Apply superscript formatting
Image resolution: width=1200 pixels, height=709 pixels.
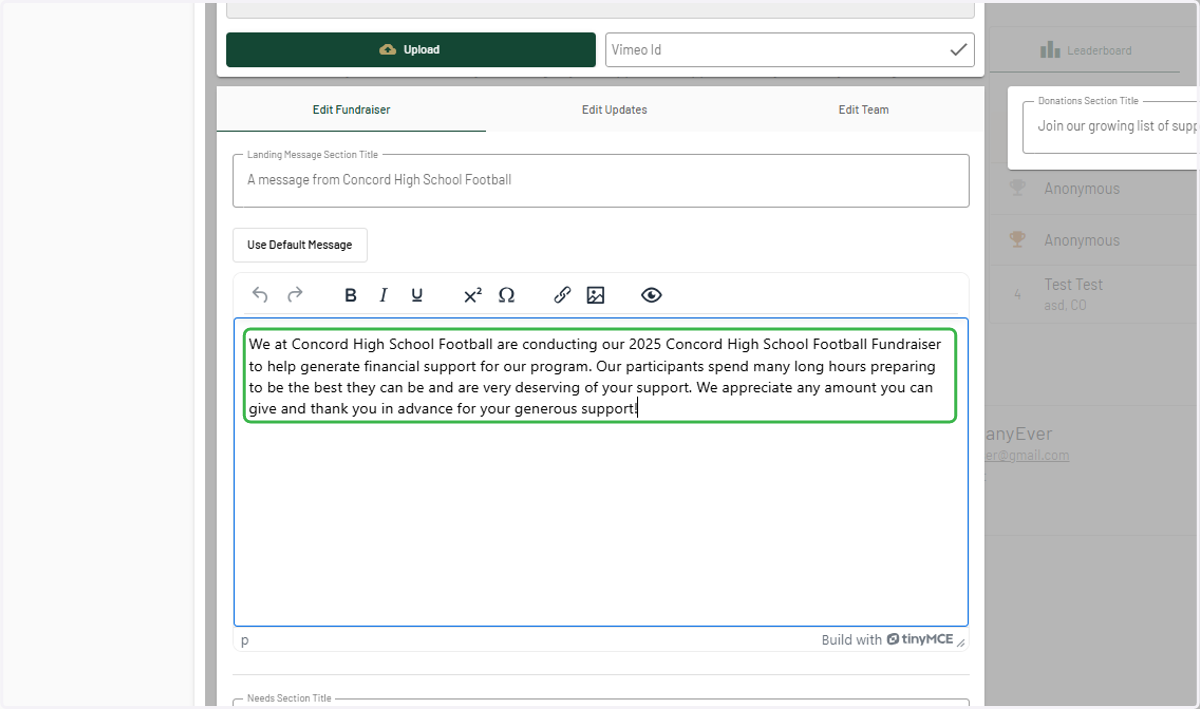pyautogui.click(x=473, y=295)
